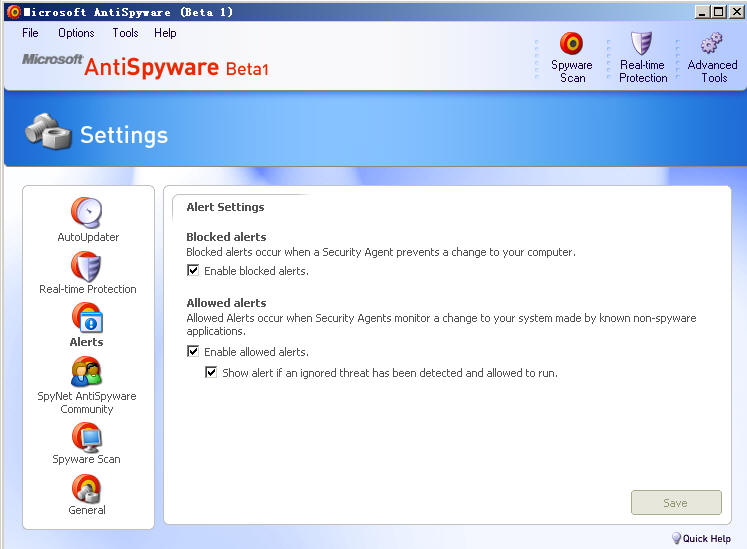
Task: Select the Alerts settings icon
Action: (x=87, y=317)
